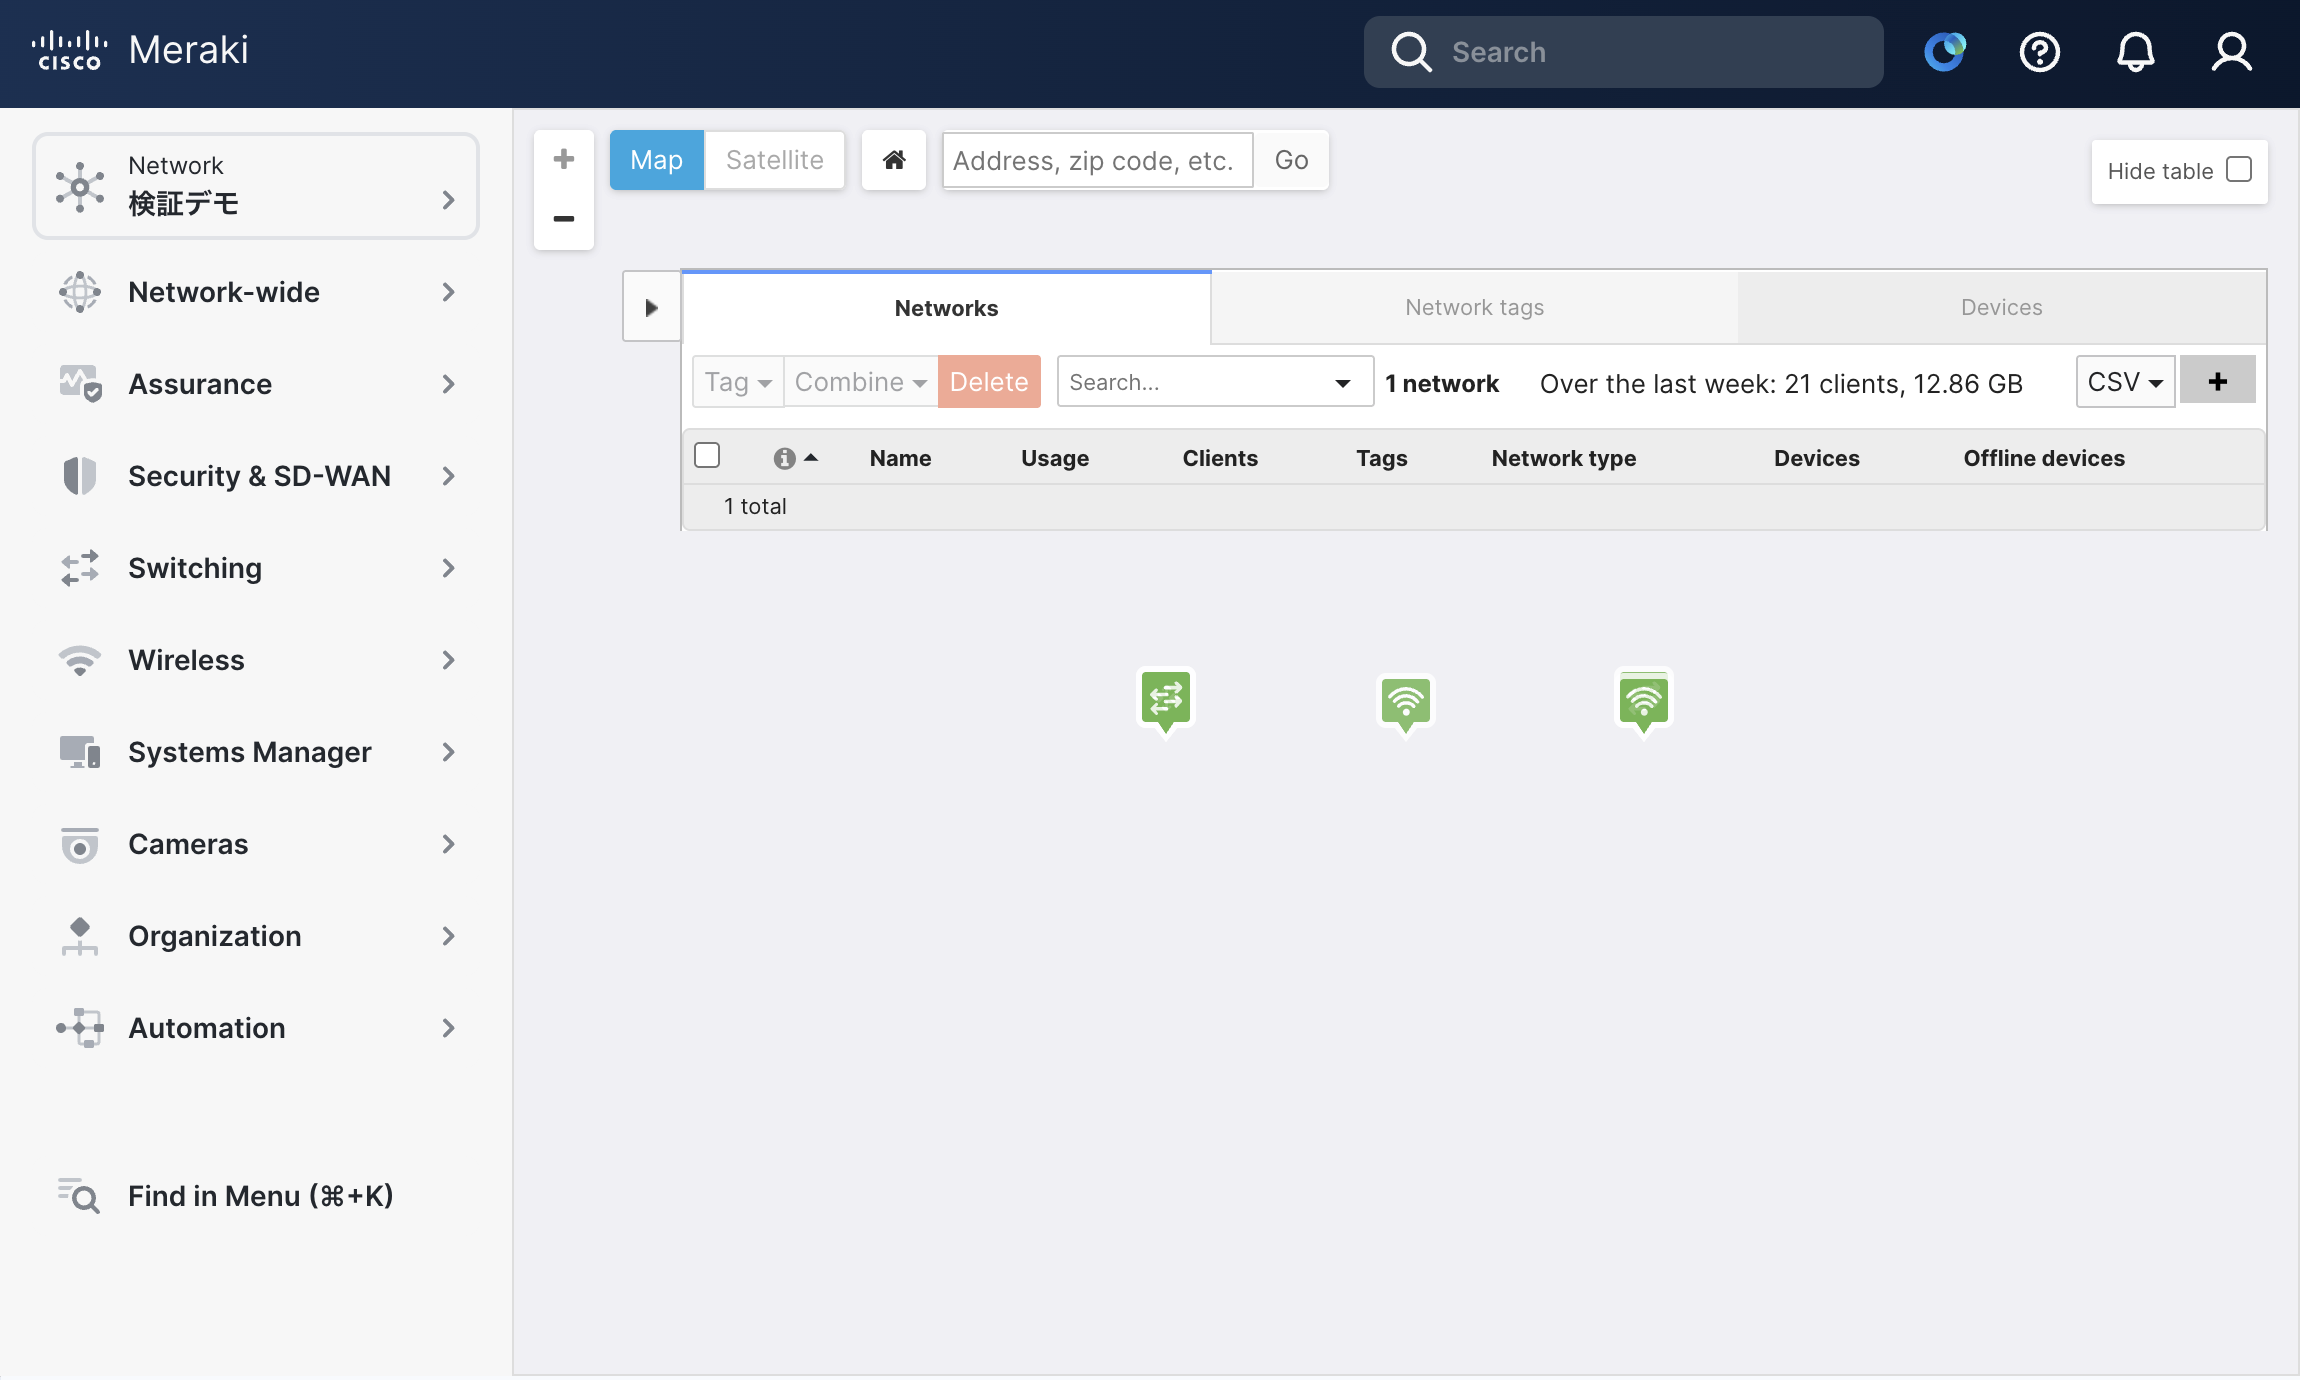Open the CSV export dropdown

point(2125,381)
